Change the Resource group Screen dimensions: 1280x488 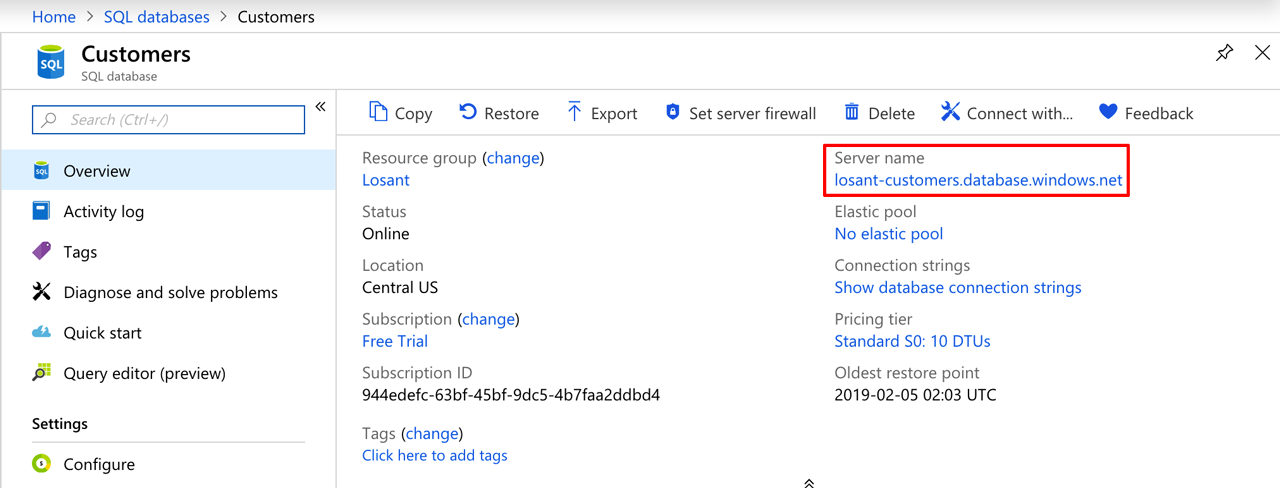pyautogui.click(x=513, y=158)
